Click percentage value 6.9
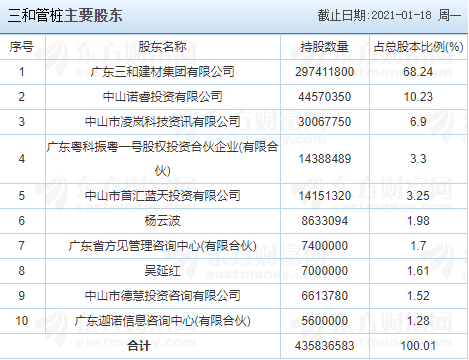 (418, 122)
